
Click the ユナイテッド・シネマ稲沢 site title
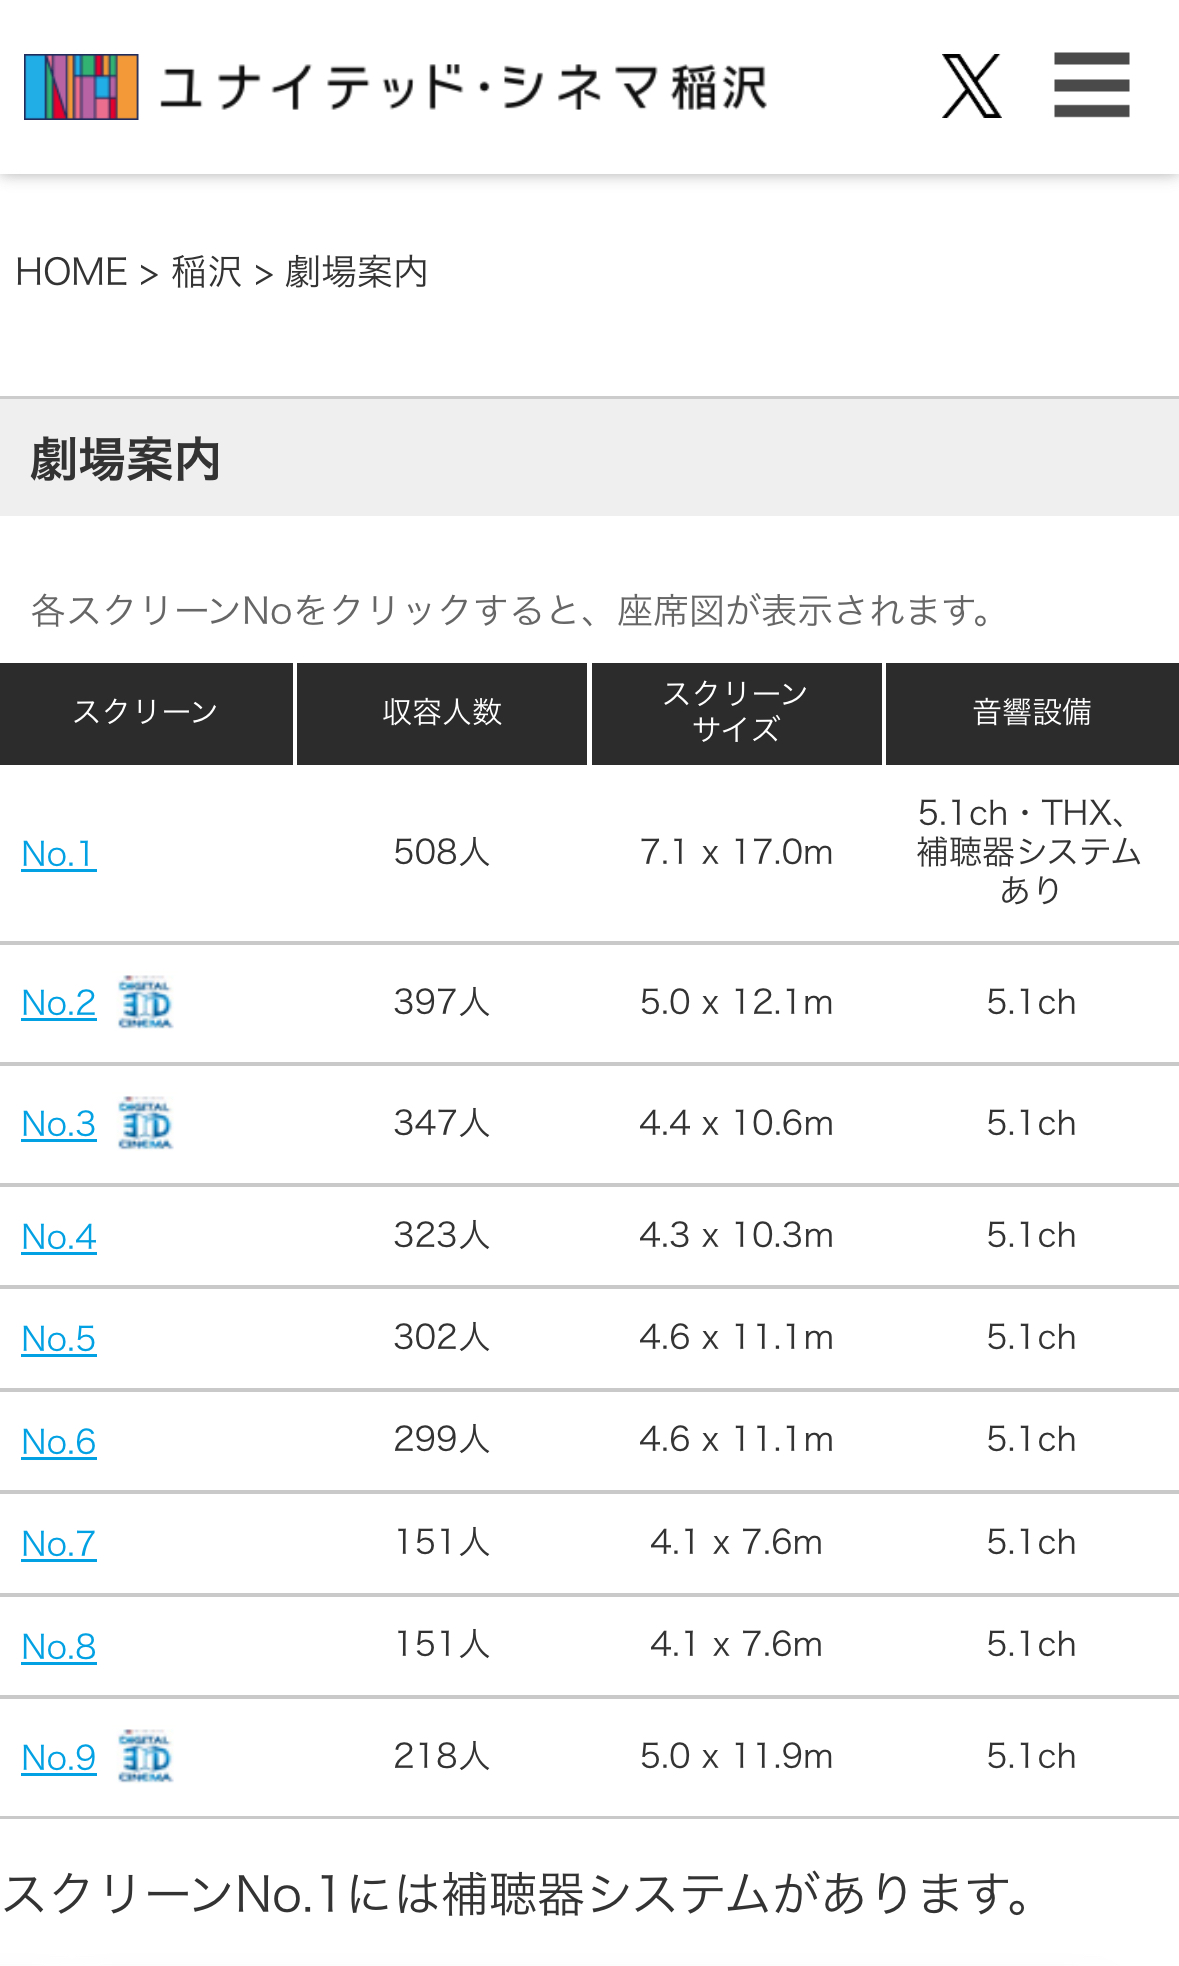463,87
